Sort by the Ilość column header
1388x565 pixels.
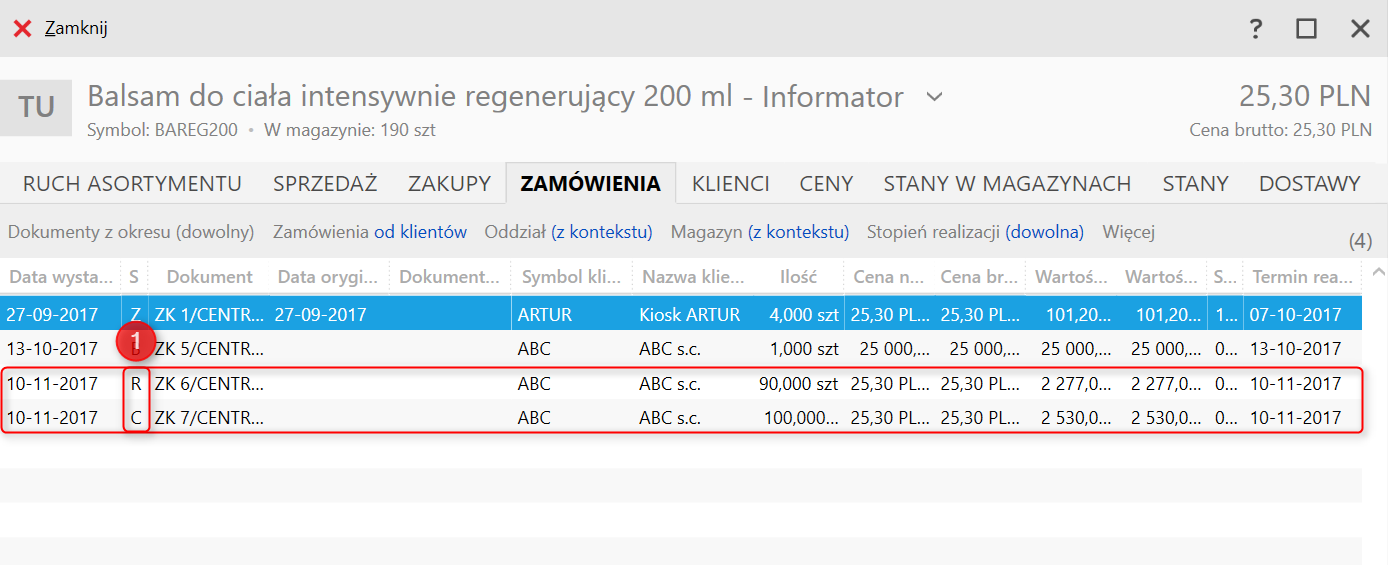pos(798,277)
